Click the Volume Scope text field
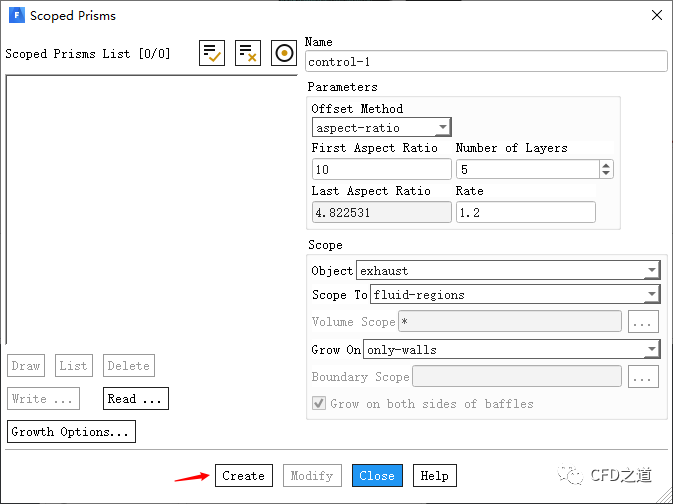673x504 pixels. [510, 322]
